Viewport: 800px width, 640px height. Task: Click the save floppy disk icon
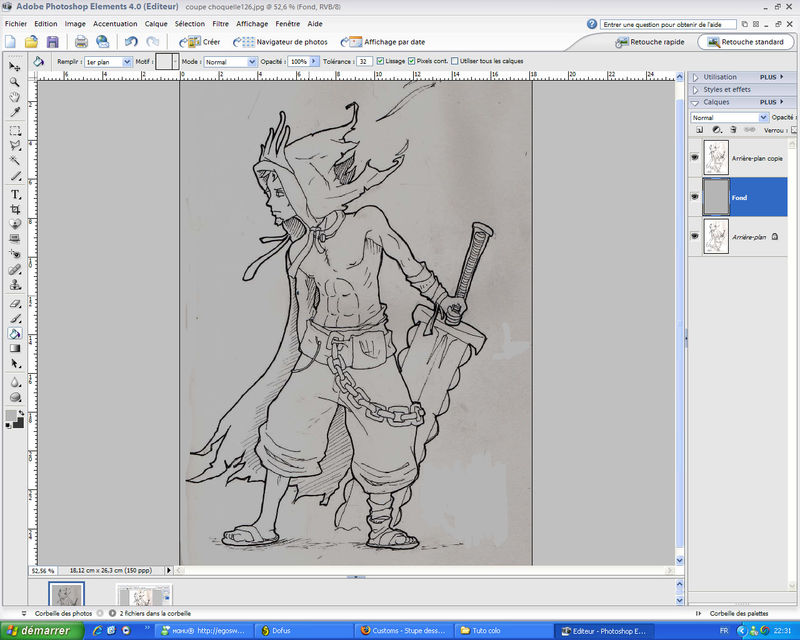tap(53, 42)
